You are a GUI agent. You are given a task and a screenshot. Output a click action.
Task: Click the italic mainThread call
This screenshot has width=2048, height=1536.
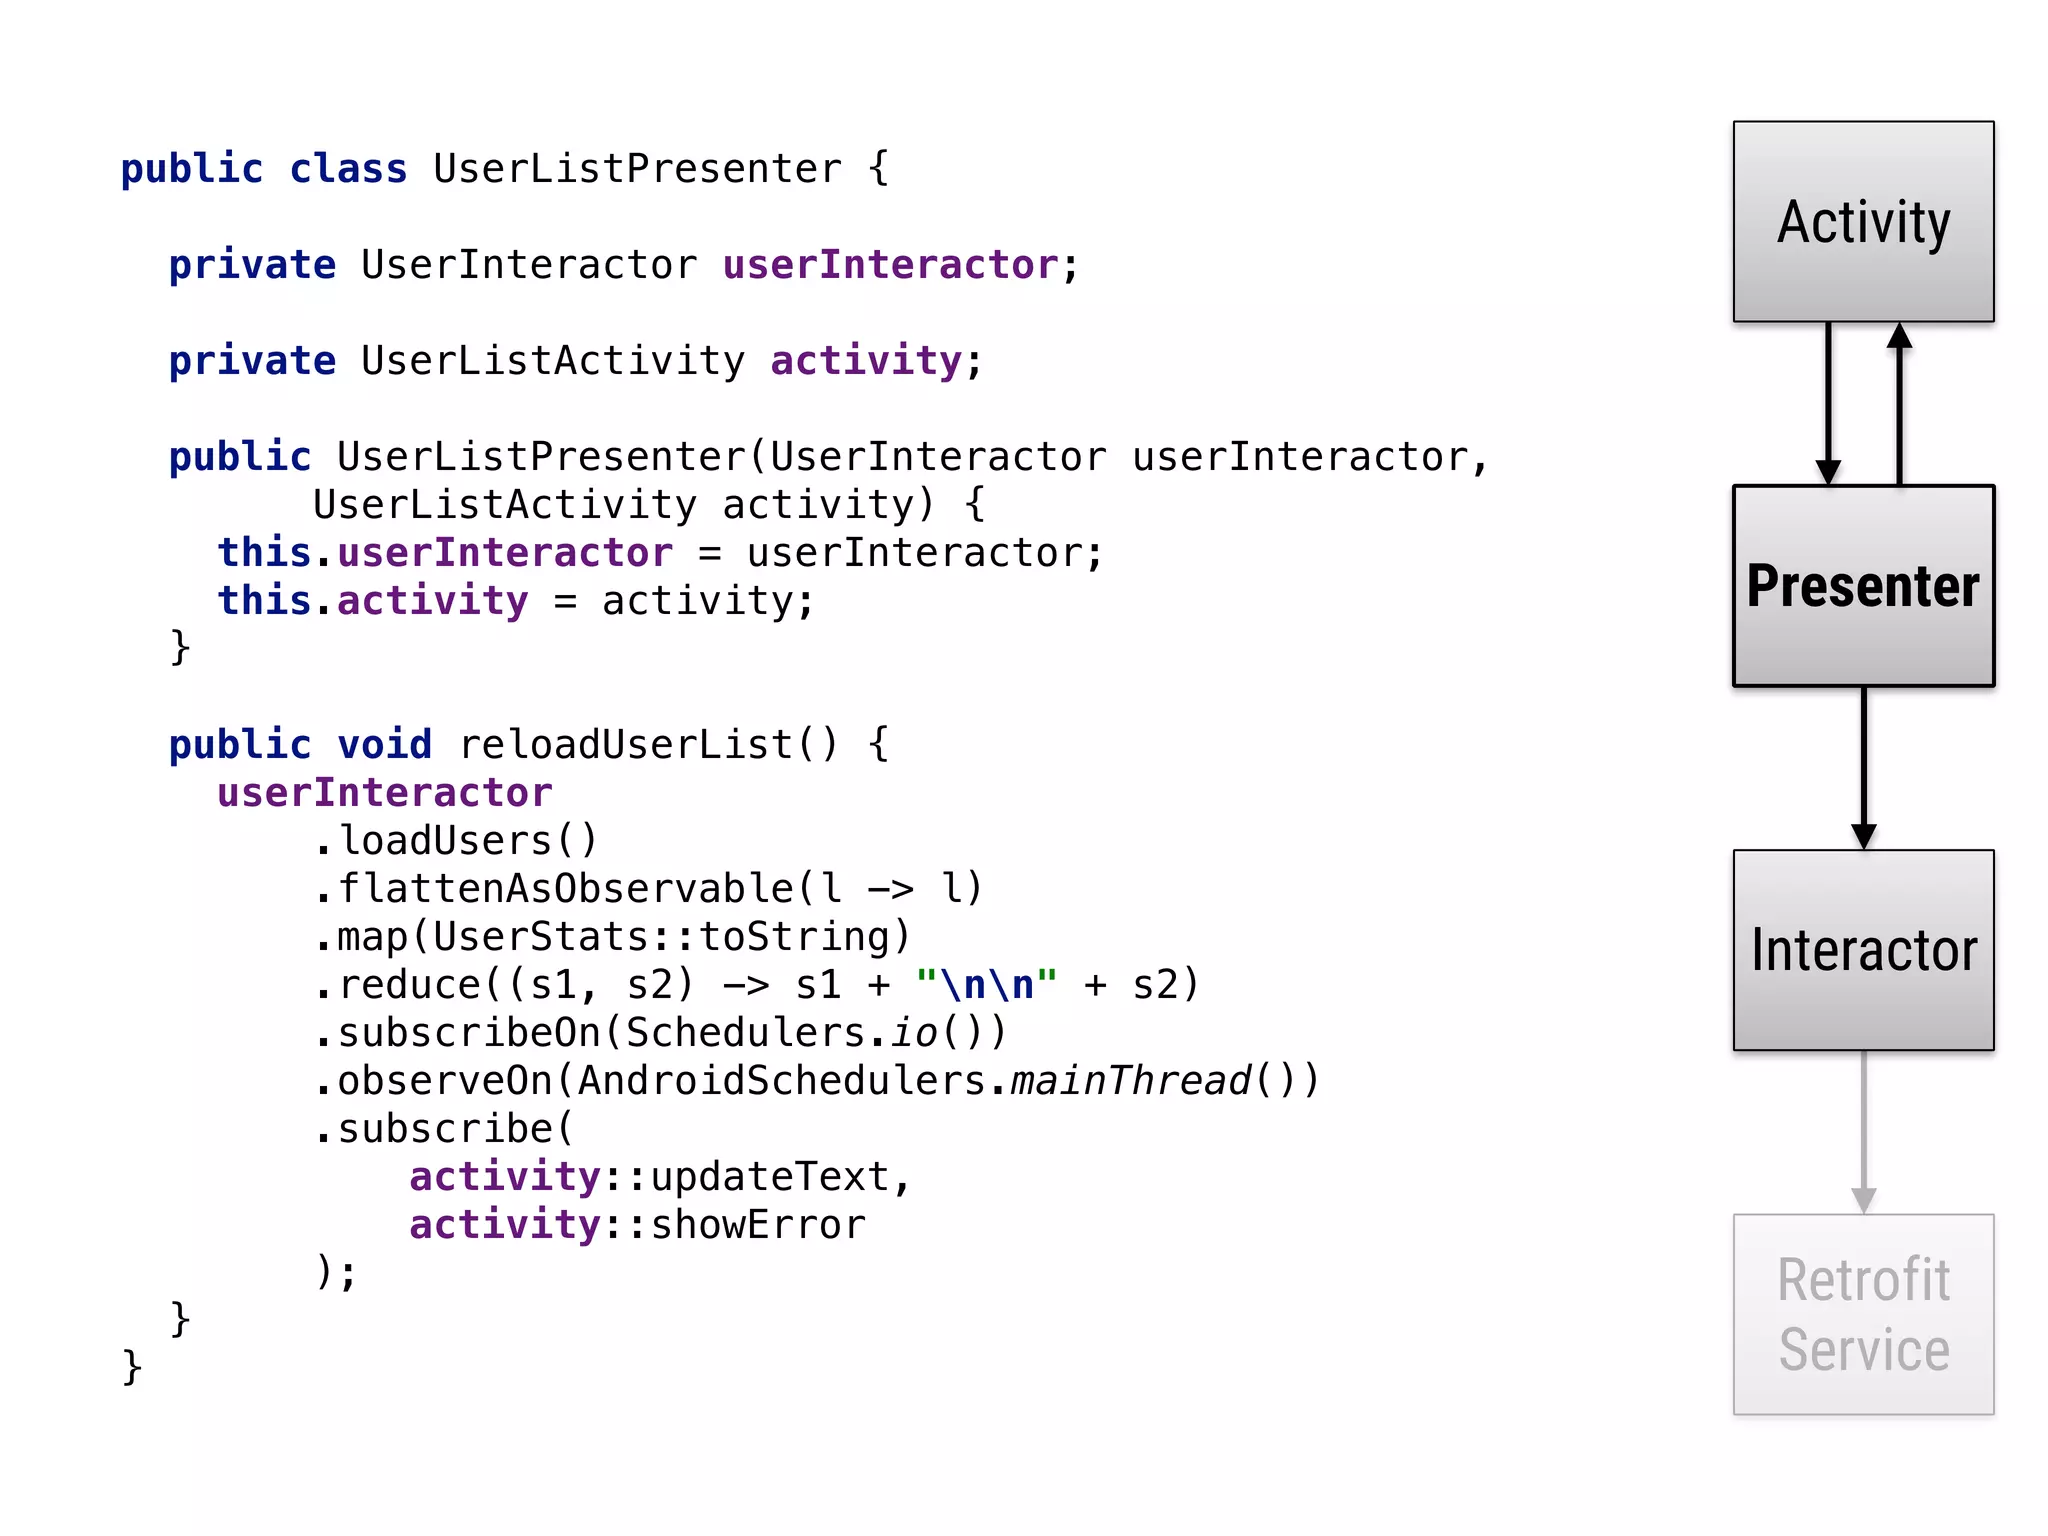click(1130, 1081)
